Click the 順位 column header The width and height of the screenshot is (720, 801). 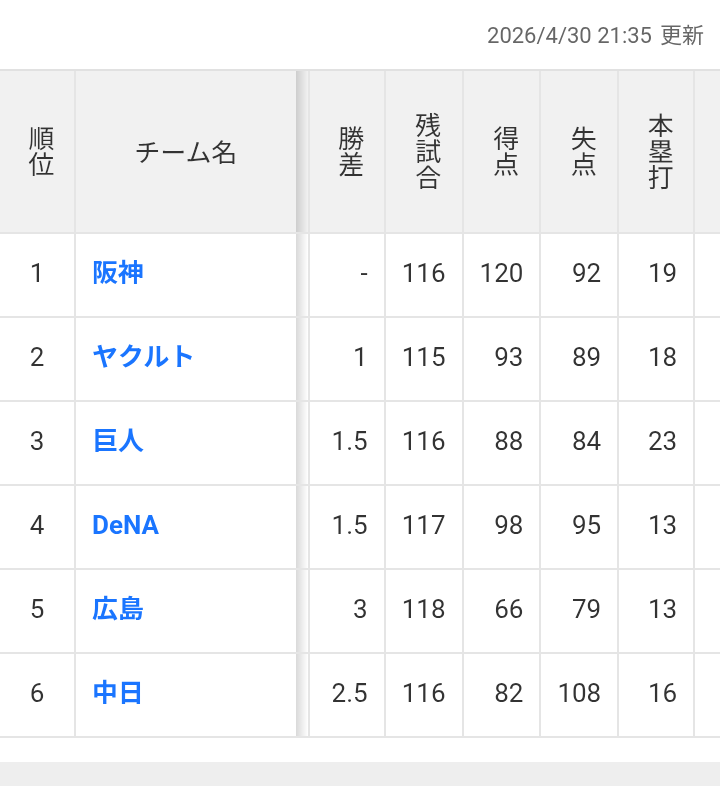coord(41,152)
